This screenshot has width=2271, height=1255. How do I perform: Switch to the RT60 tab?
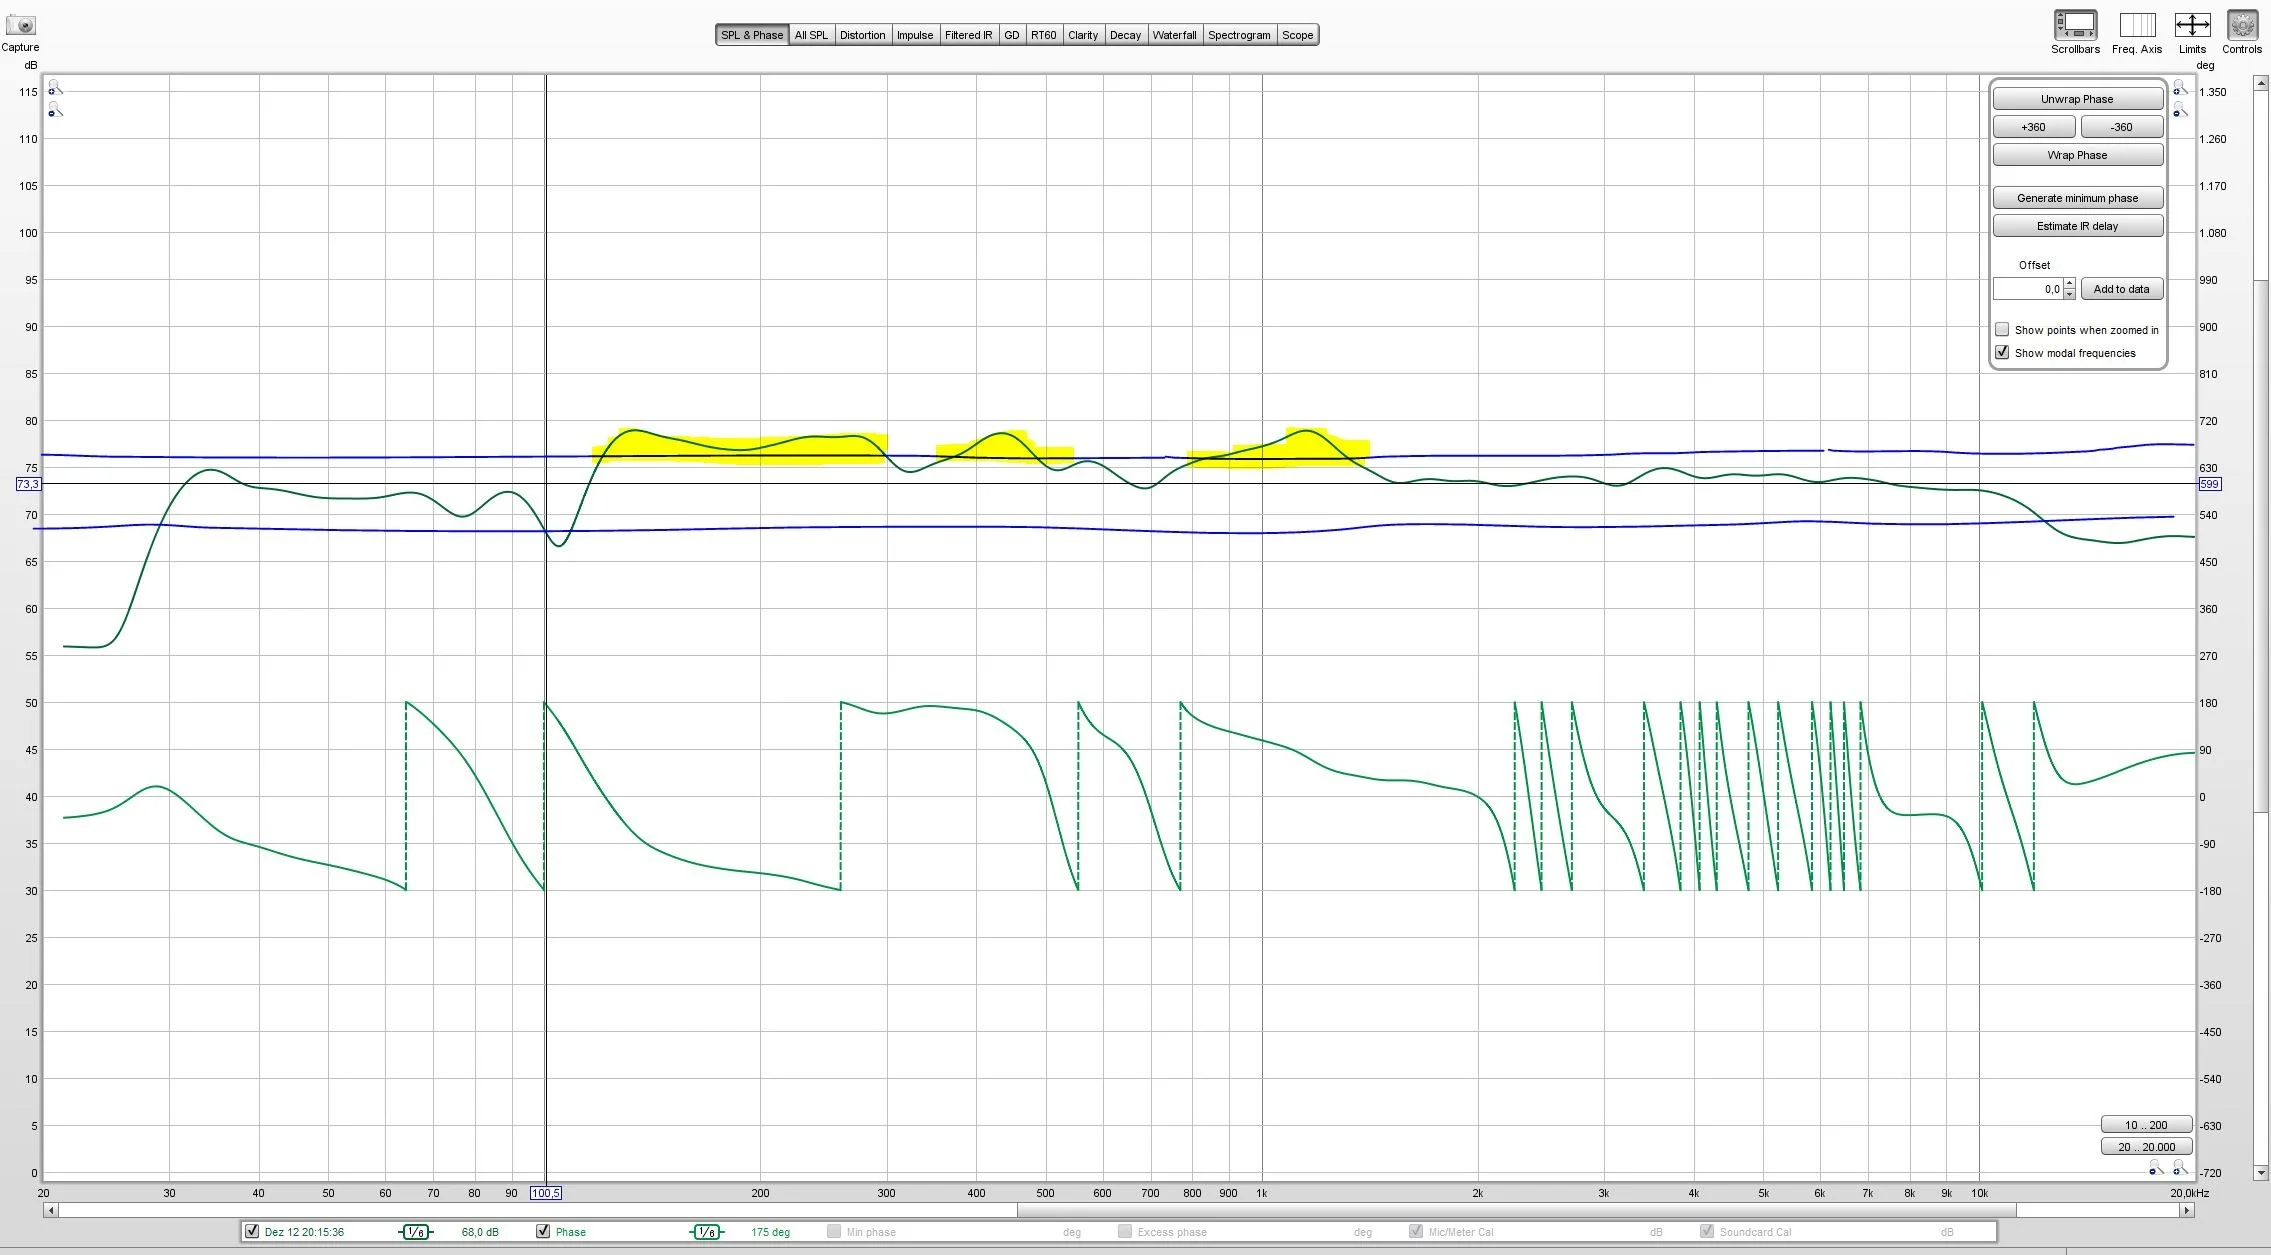click(1043, 35)
